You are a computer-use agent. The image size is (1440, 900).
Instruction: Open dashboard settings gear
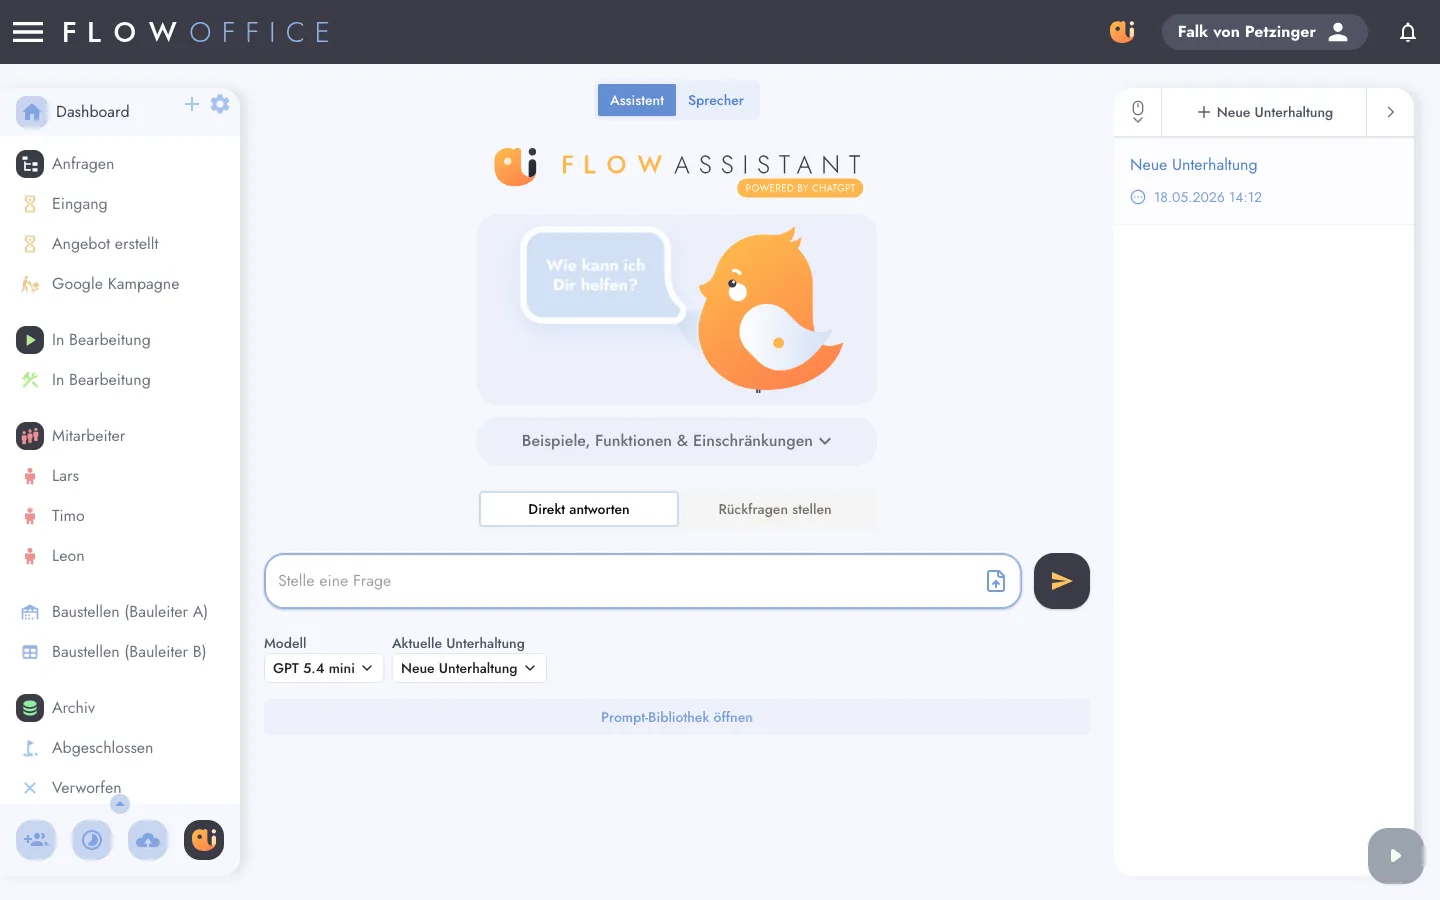point(220,104)
